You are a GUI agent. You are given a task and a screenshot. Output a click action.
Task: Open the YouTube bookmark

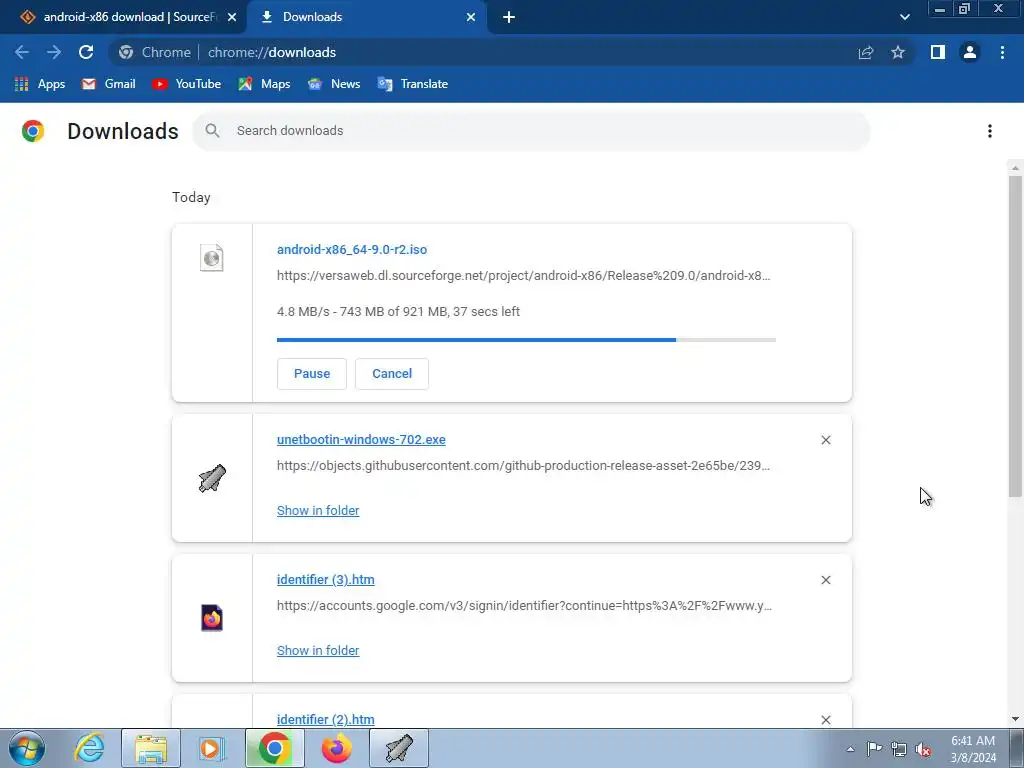point(186,84)
